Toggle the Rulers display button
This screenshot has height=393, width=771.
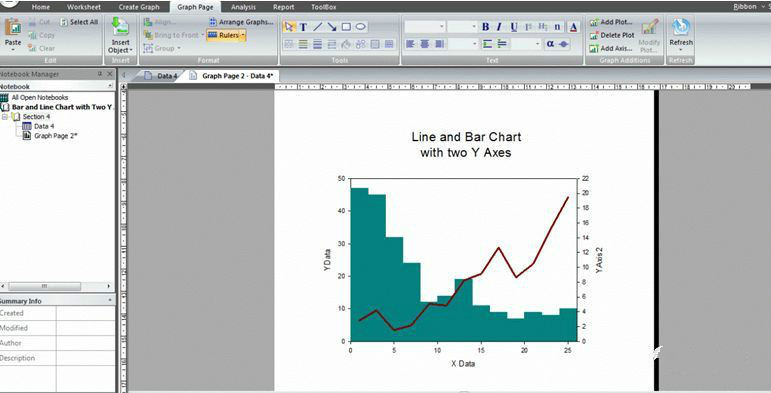(x=226, y=35)
